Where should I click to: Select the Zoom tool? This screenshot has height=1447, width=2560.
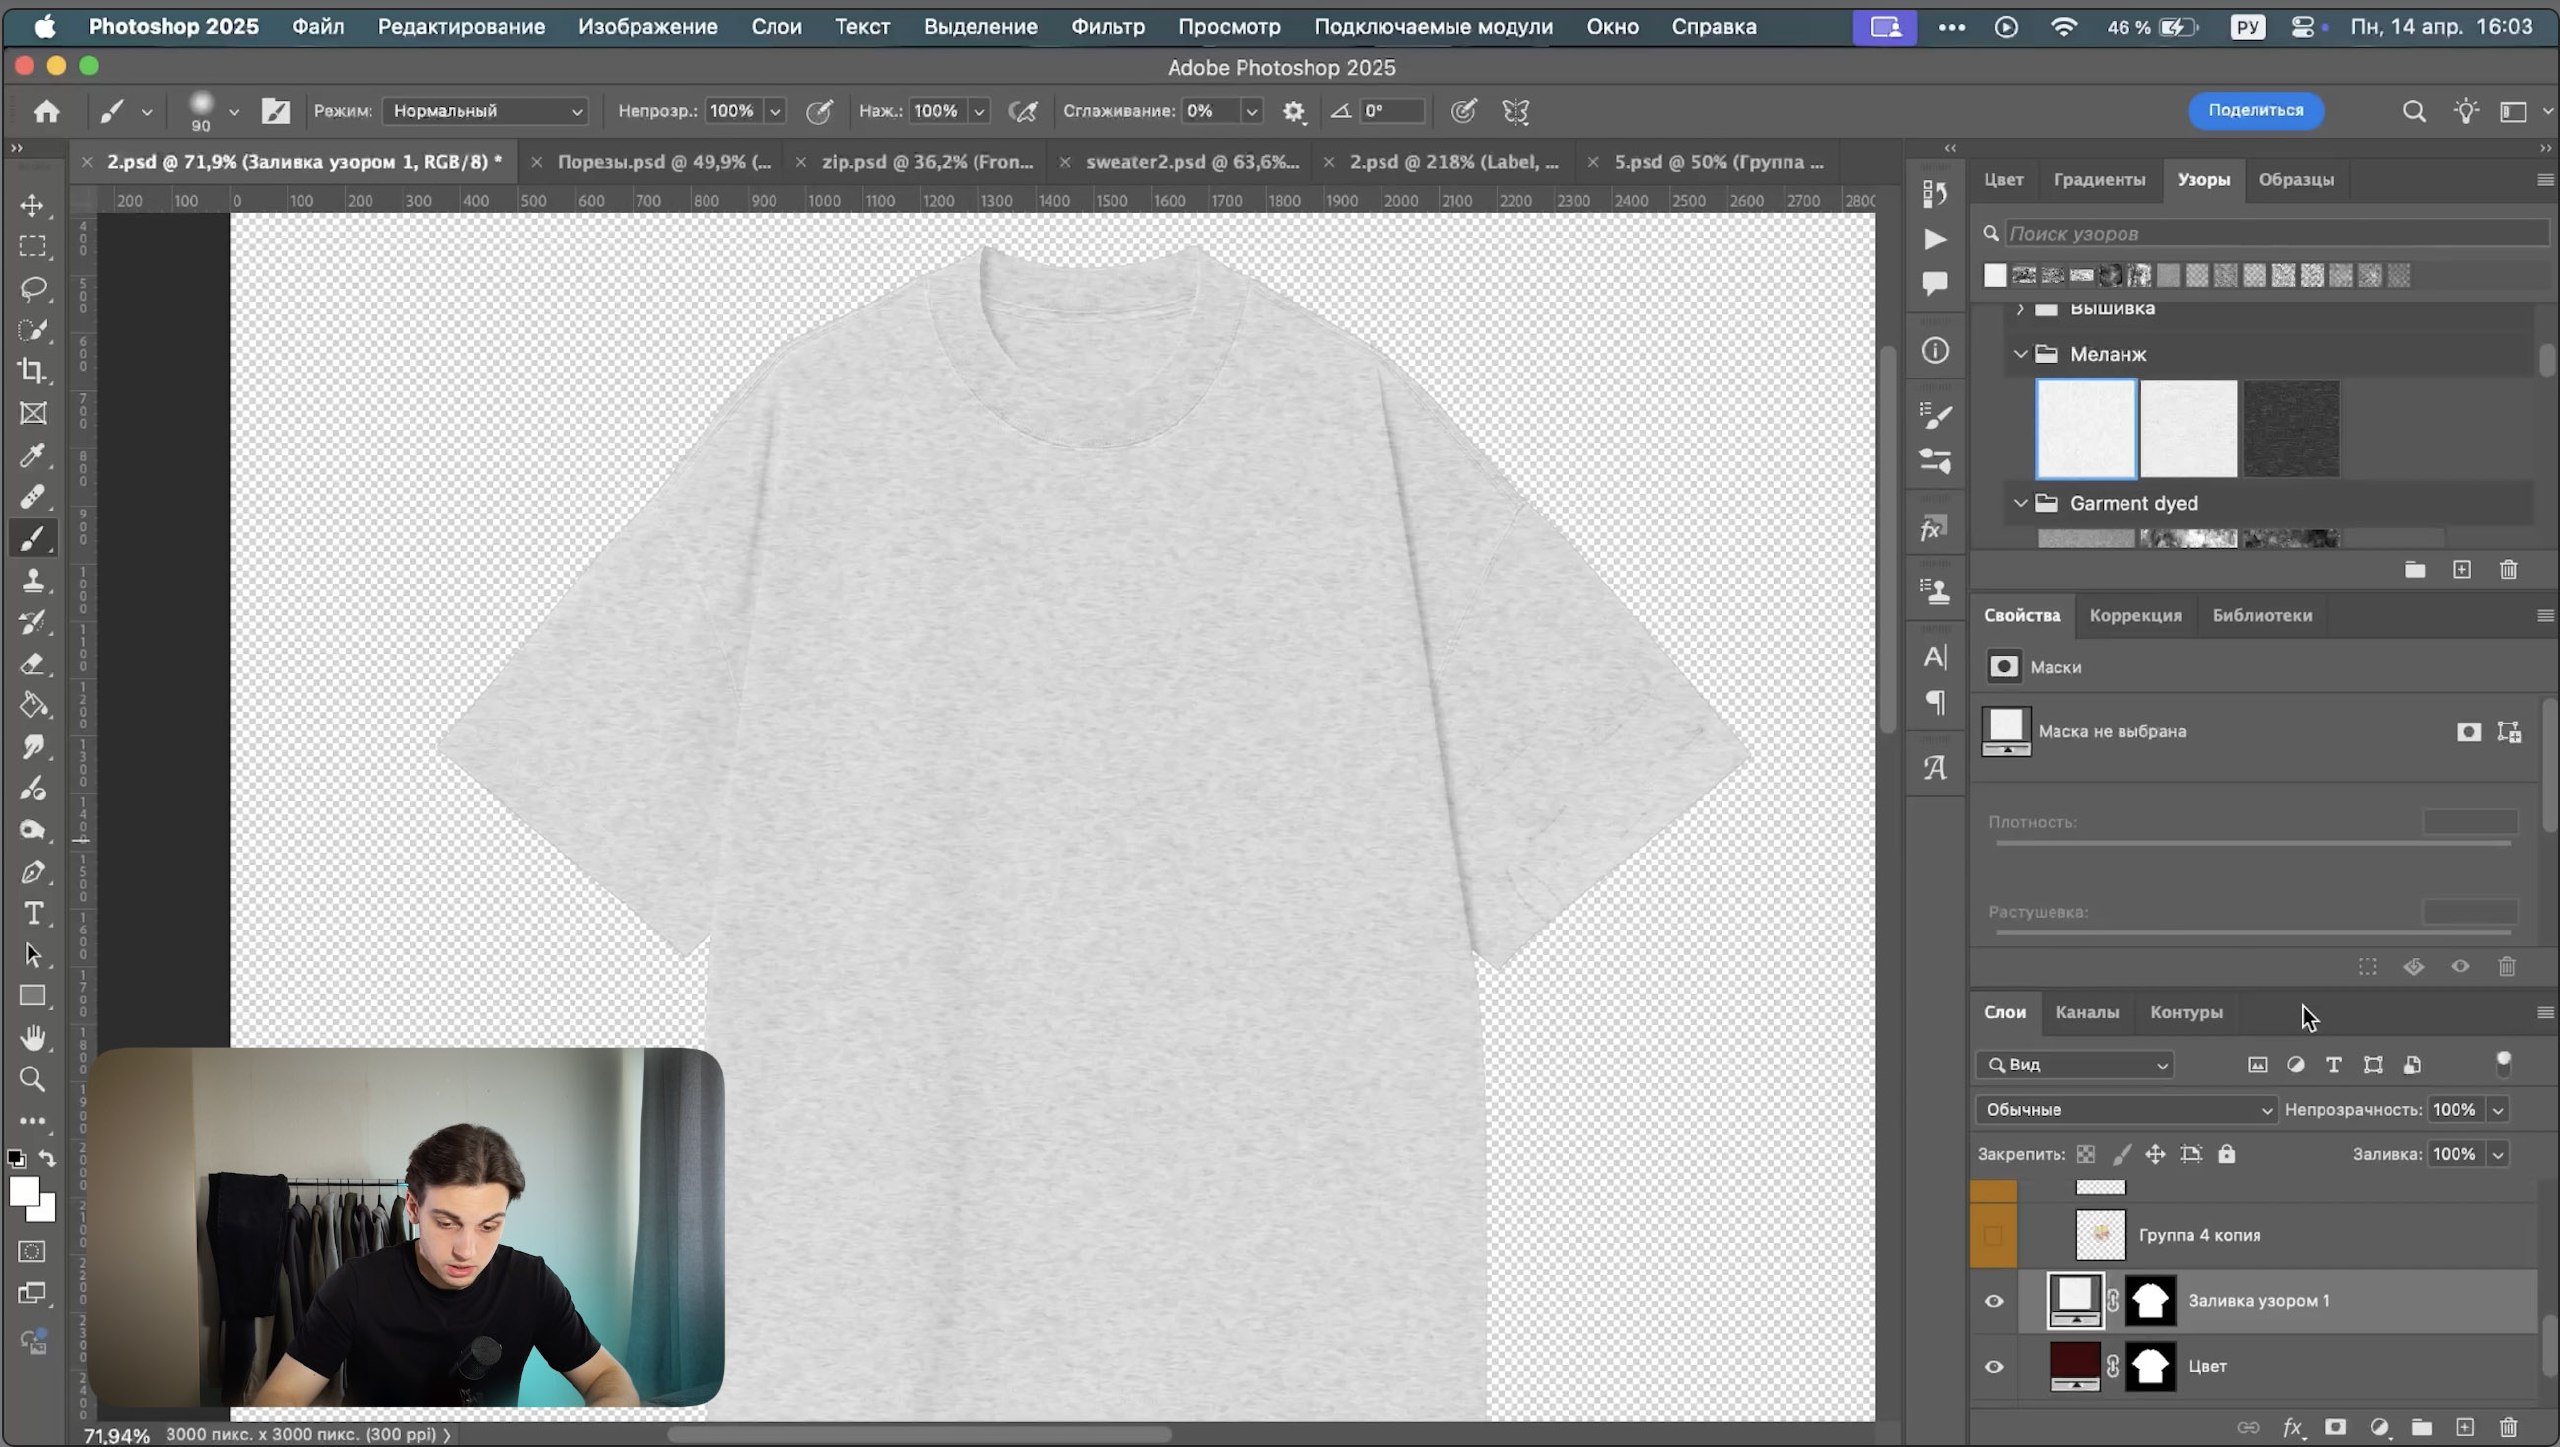[32, 1079]
